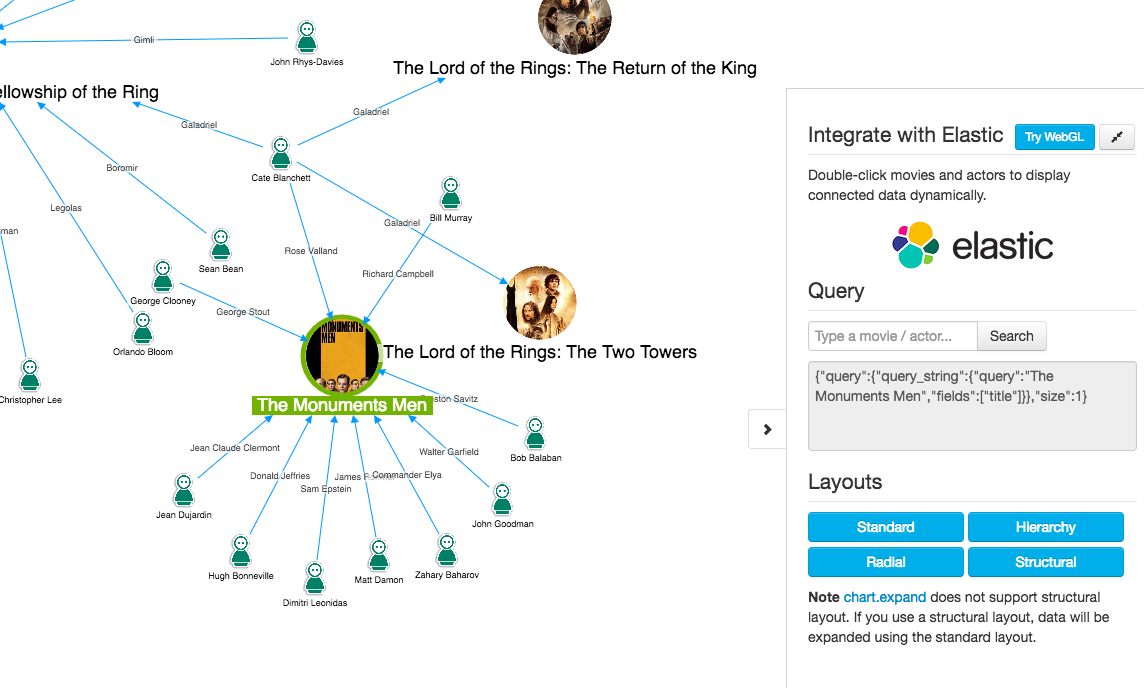Viewport: 1144px width, 688px height.
Task: Click the Cate Blanchett actor node icon
Action: (x=281, y=154)
